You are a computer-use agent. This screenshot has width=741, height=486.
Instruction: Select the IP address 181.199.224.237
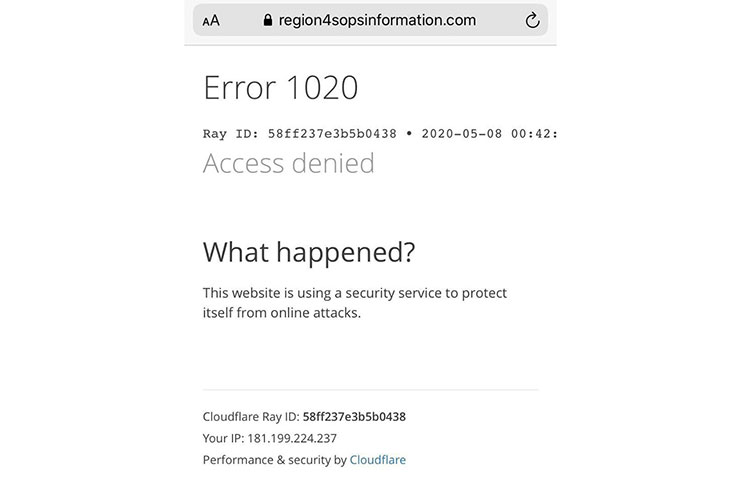(x=292, y=438)
